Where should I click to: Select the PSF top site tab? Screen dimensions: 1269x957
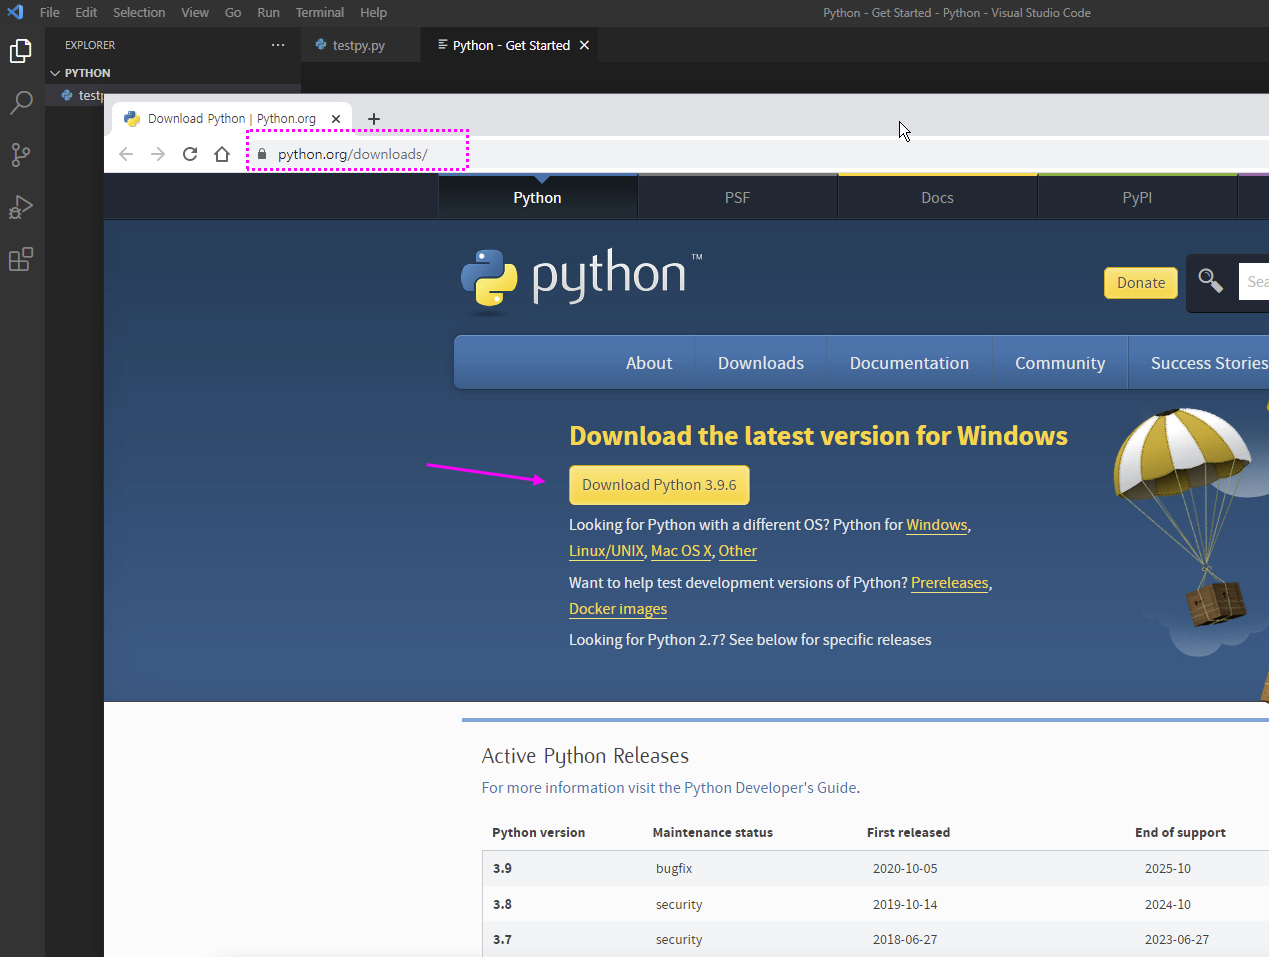click(x=737, y=198)
